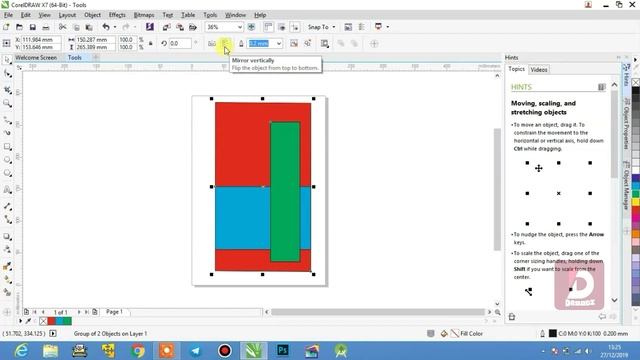
Task: Expand the document palette flyout arrow
Action: (x=20, y=321)
